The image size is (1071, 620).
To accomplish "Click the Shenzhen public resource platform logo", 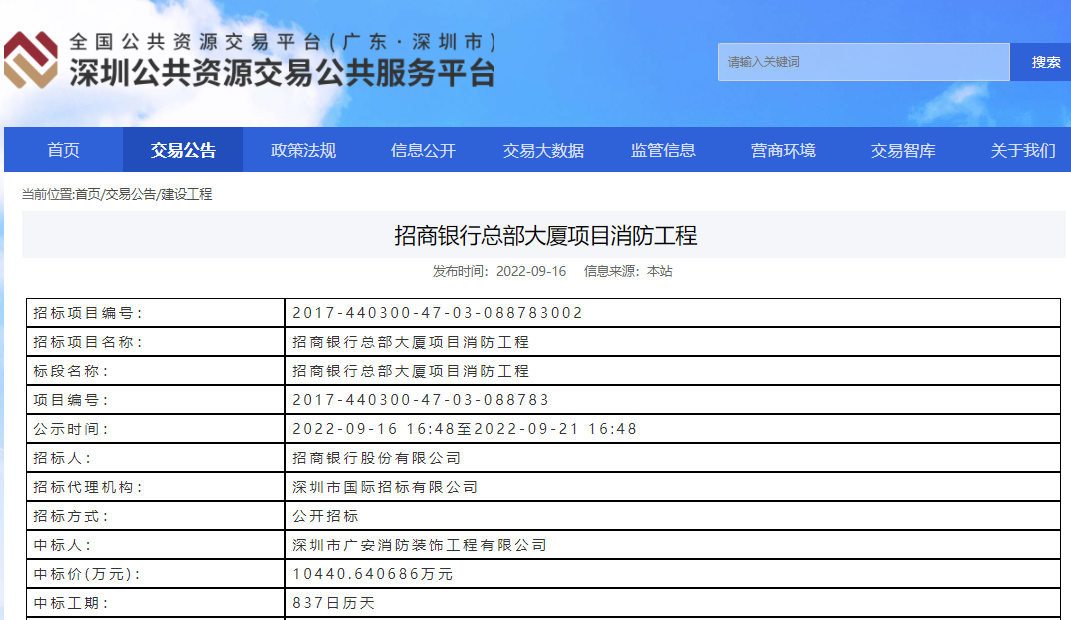I will [x=250, y=60].
